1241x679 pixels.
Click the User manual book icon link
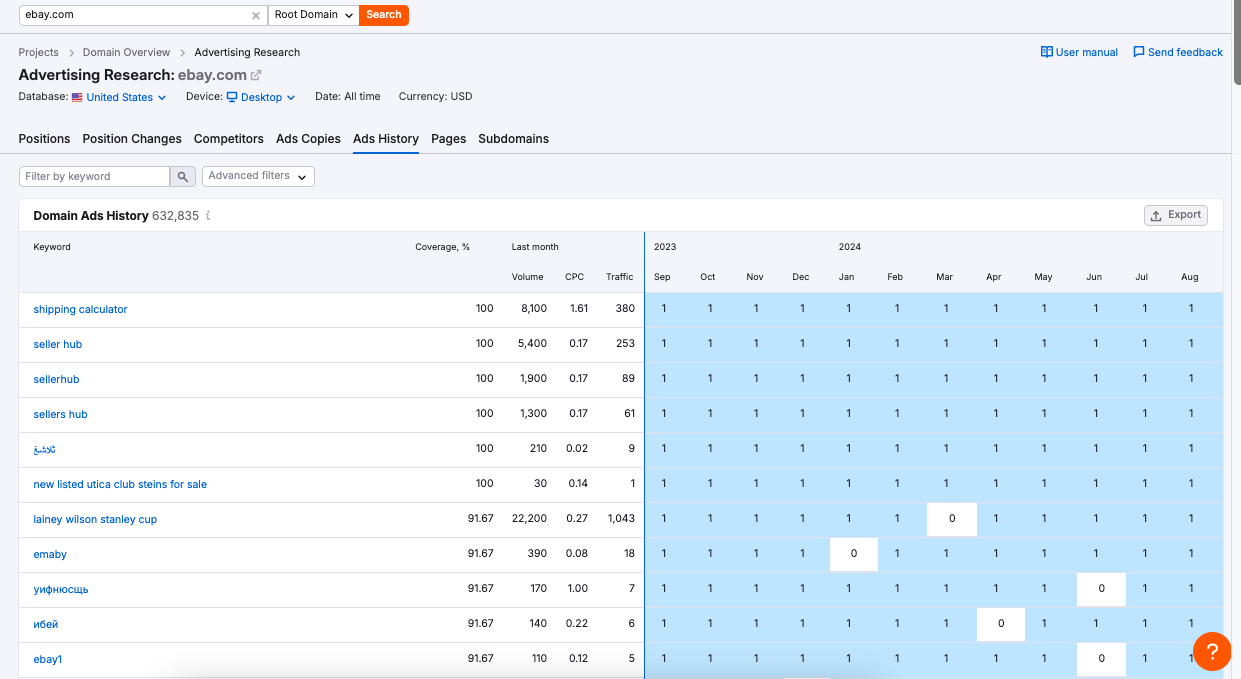tap(1079, 52)
